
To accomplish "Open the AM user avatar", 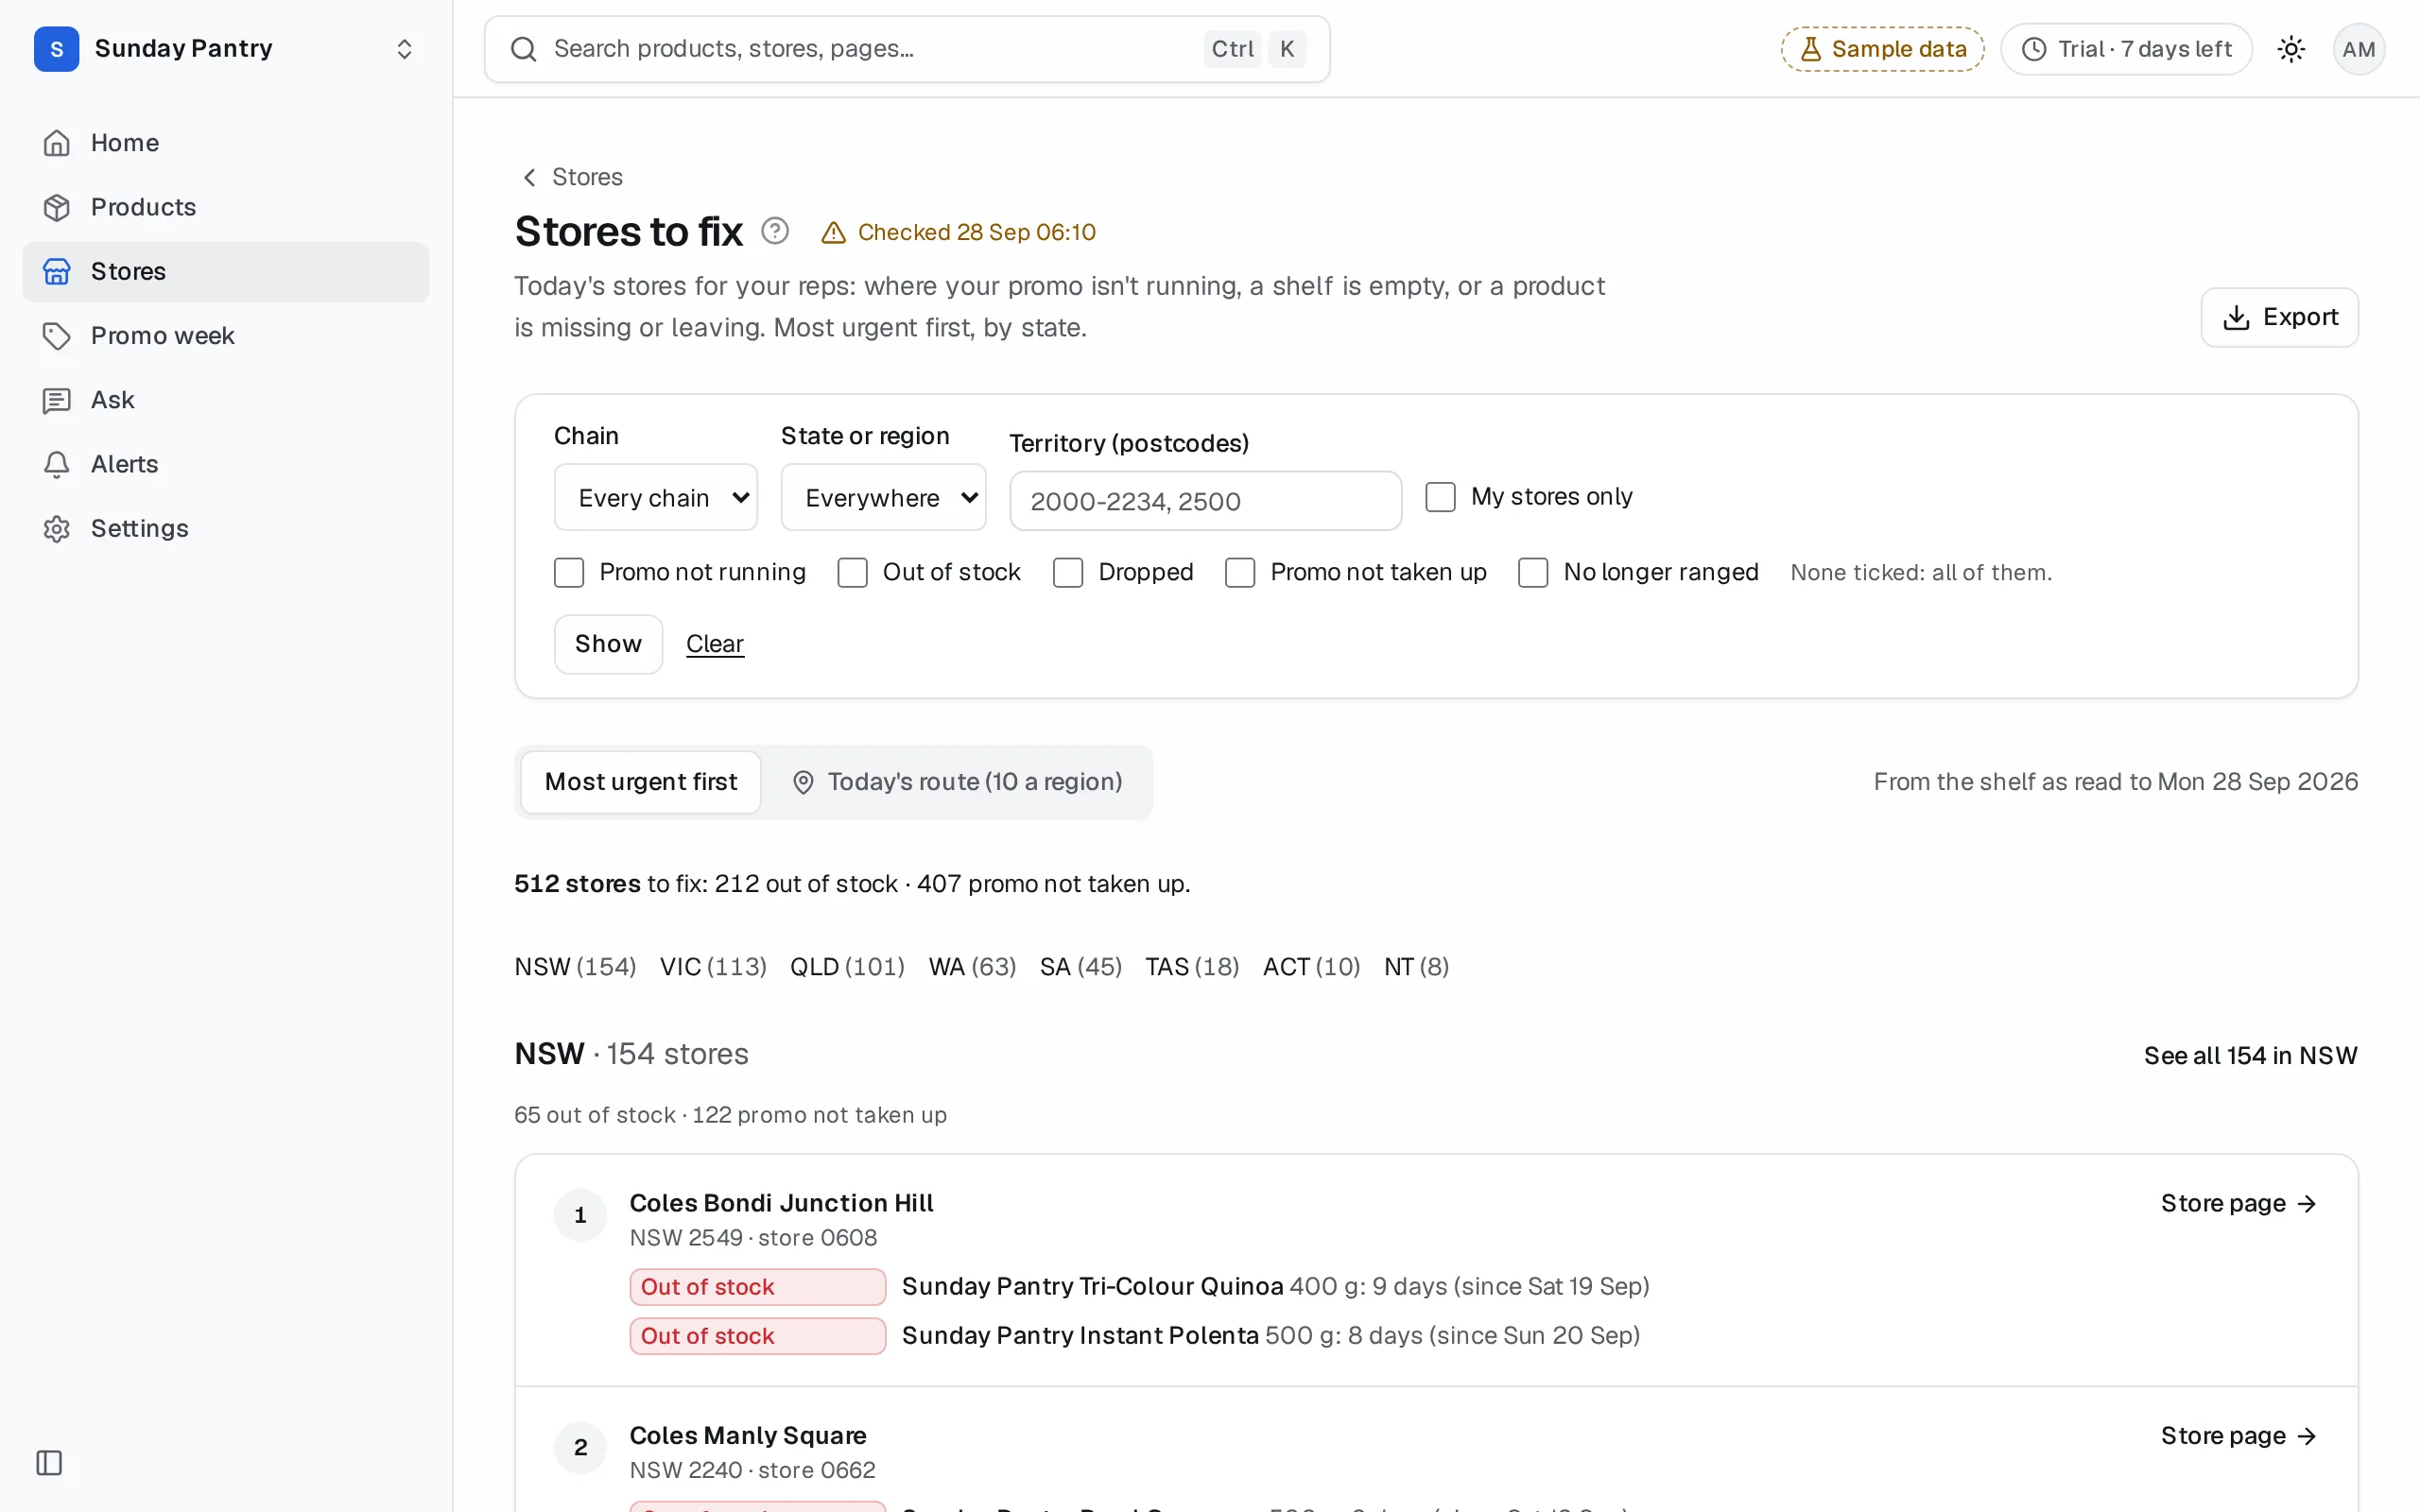I will click(x=2358, y=49).
